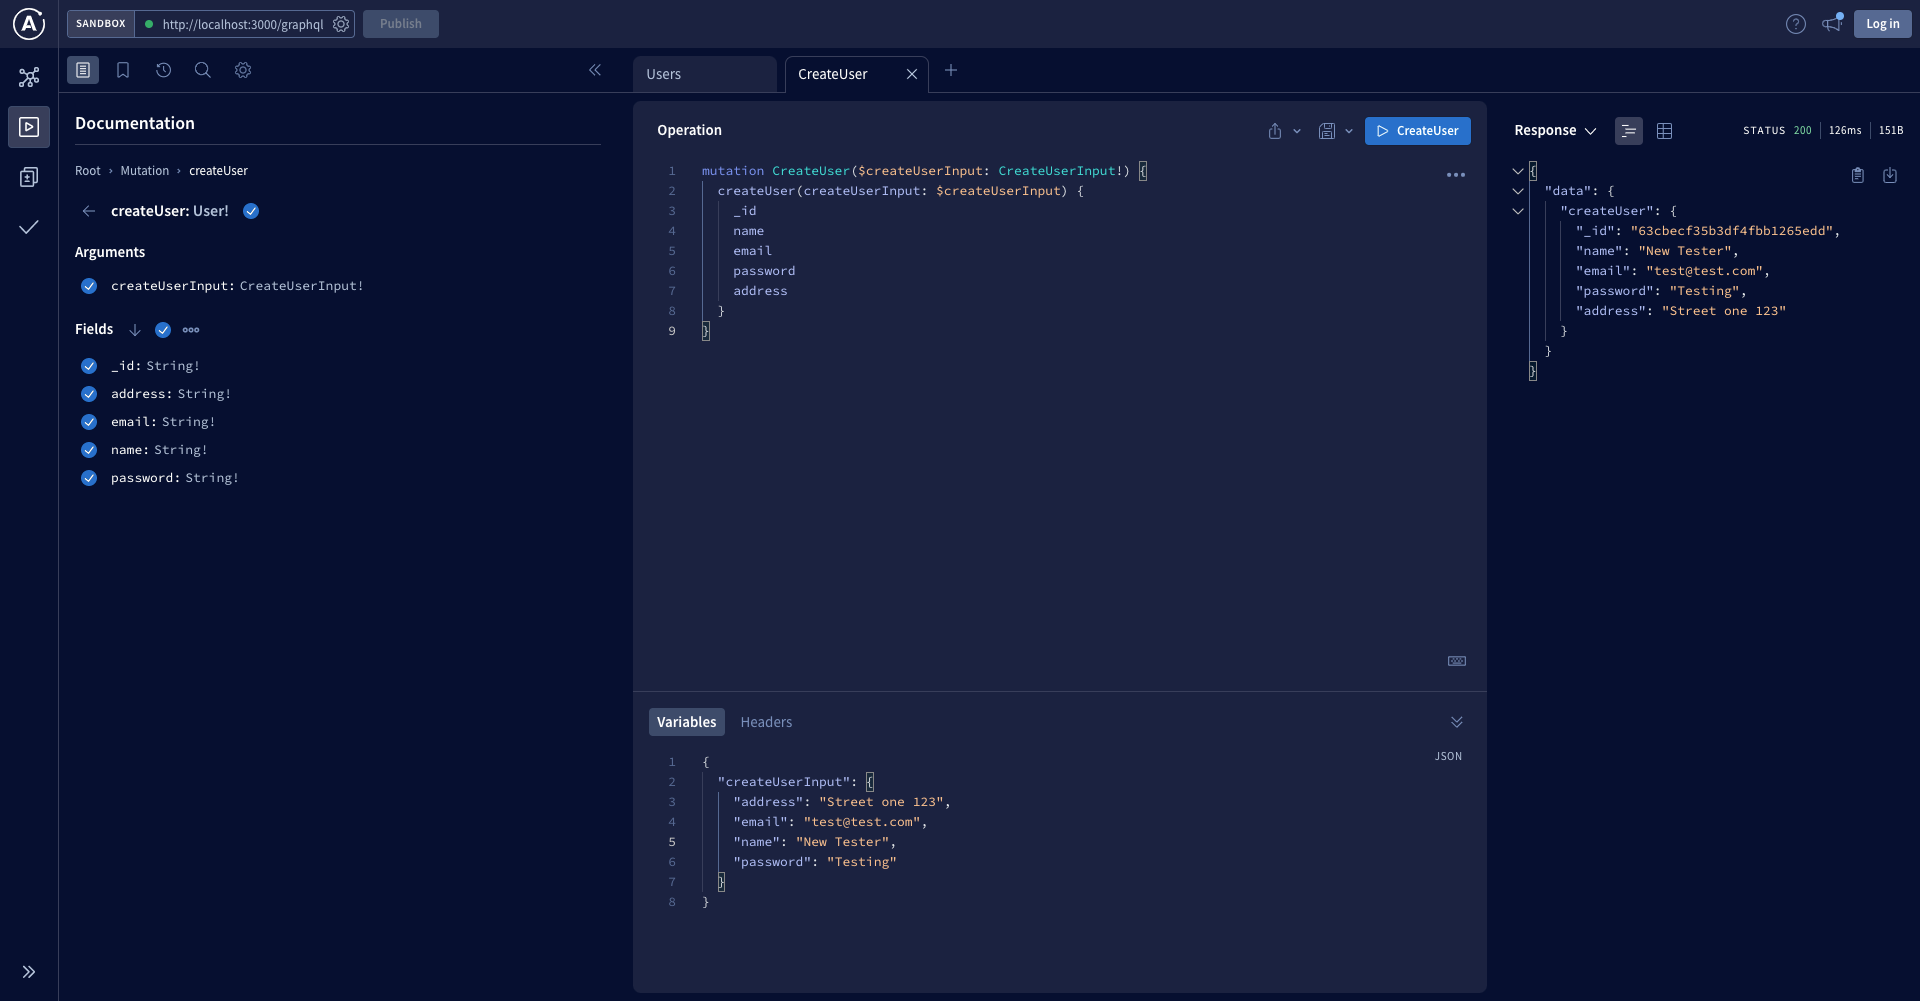This screenshot has width=1920, height=1001.
Task: Click inside the Variables JSON editor name line
Action: point(950,842)
